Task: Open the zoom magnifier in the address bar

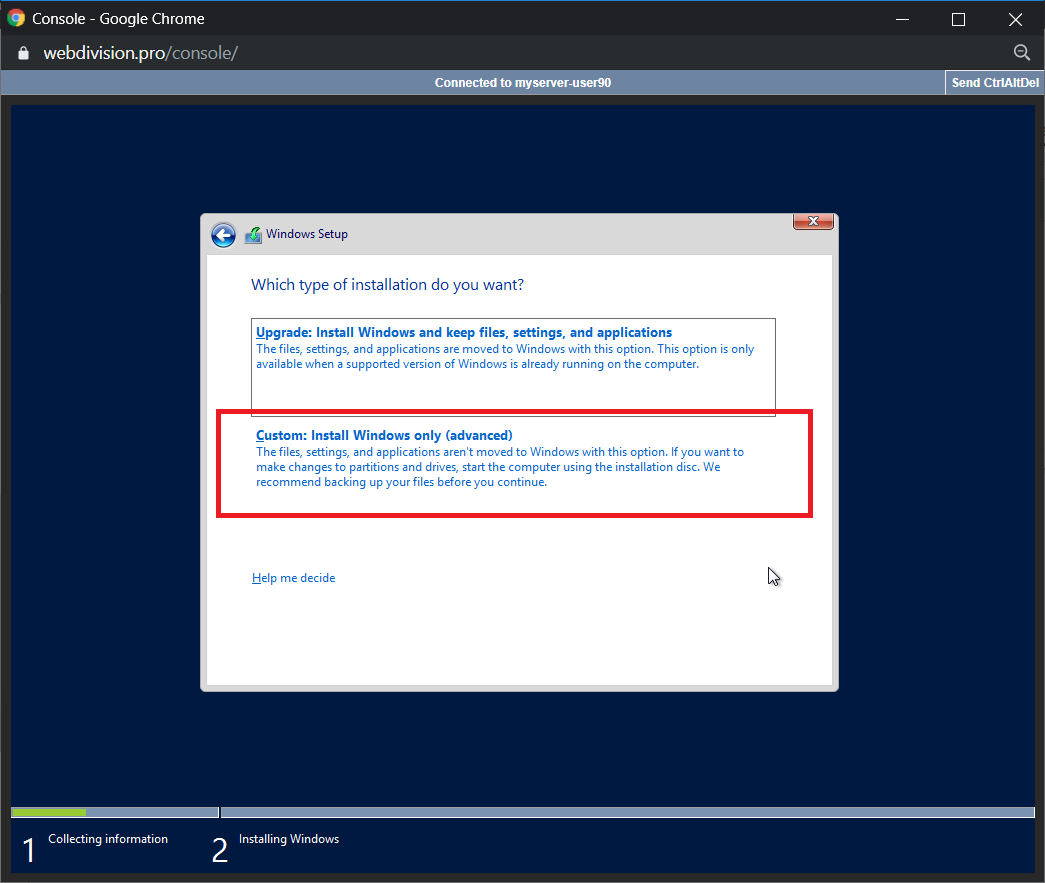Action: [1021, 53]
